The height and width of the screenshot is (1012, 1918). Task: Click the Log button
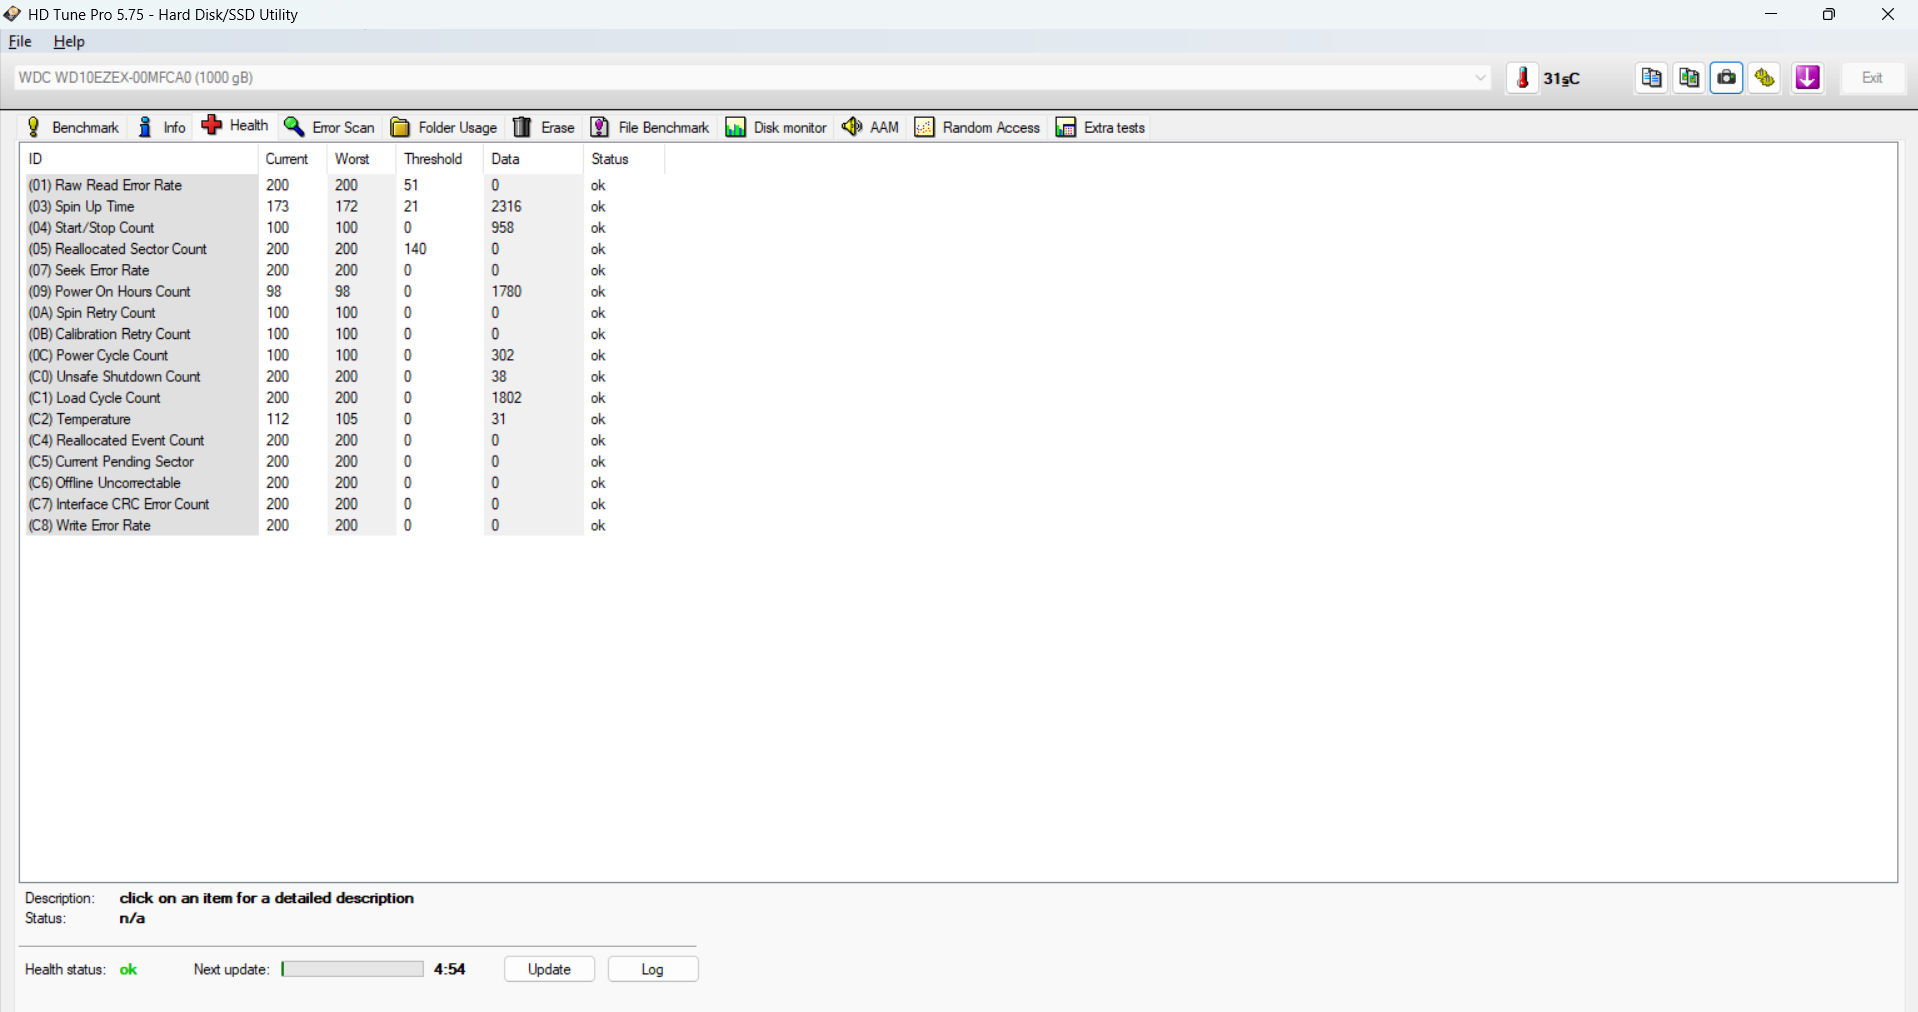point(652,969)
